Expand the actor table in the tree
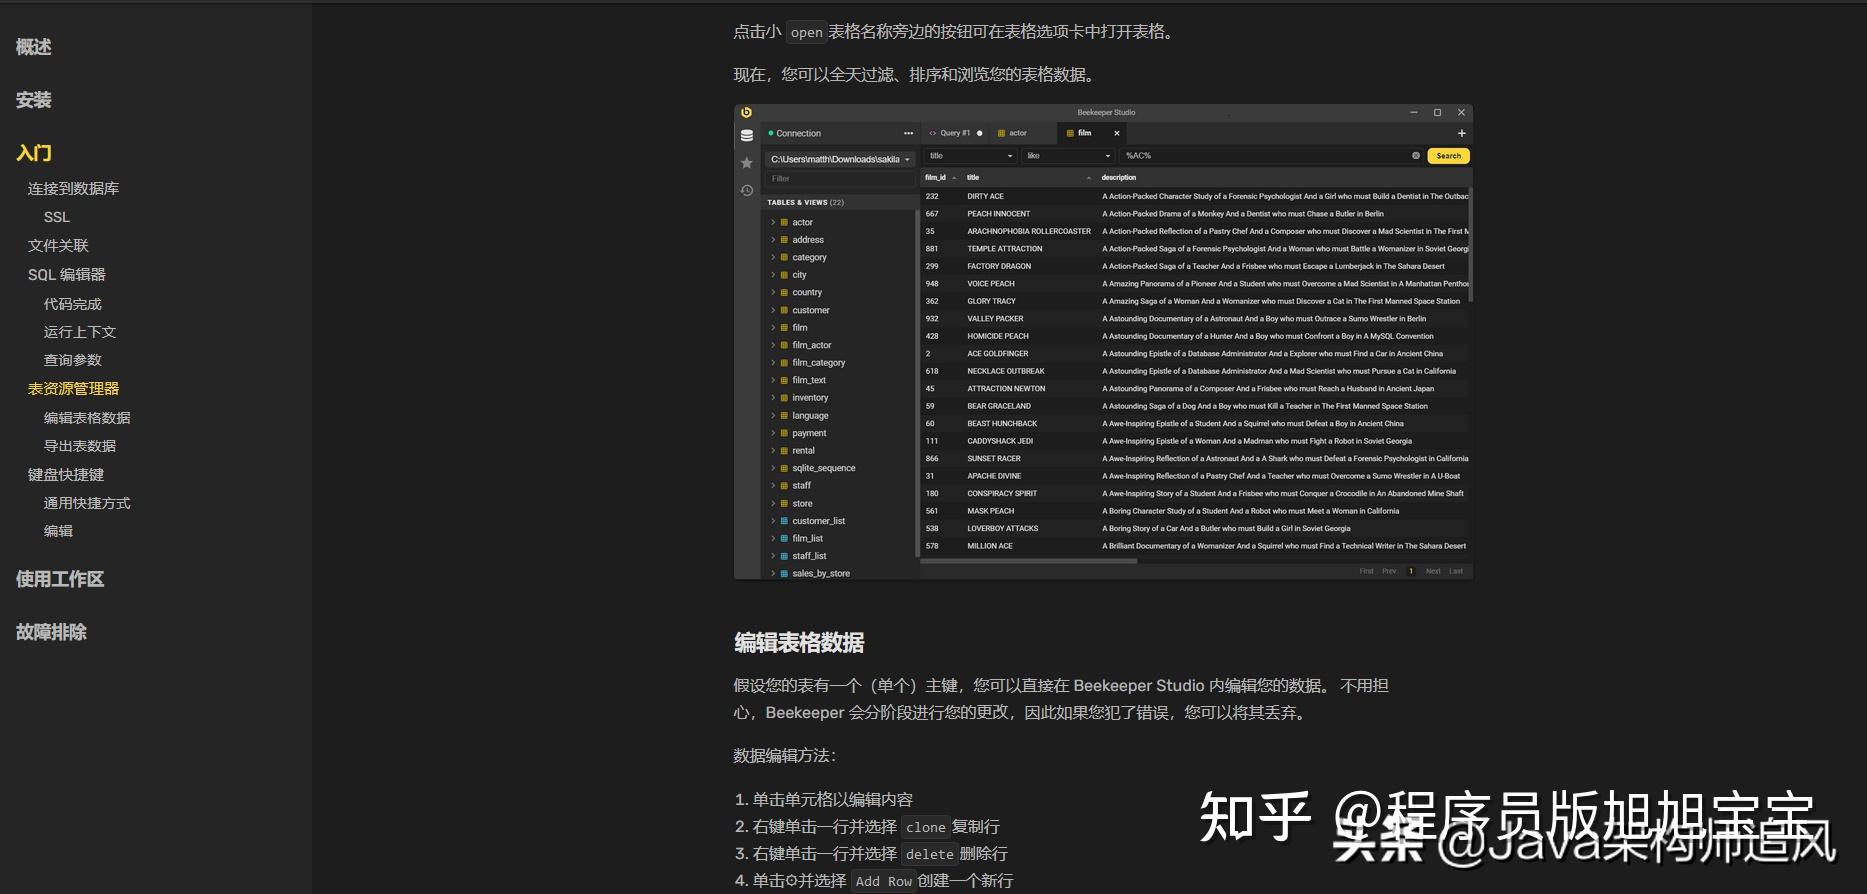The image size is (1867, 894). click(x=773, y=222)
